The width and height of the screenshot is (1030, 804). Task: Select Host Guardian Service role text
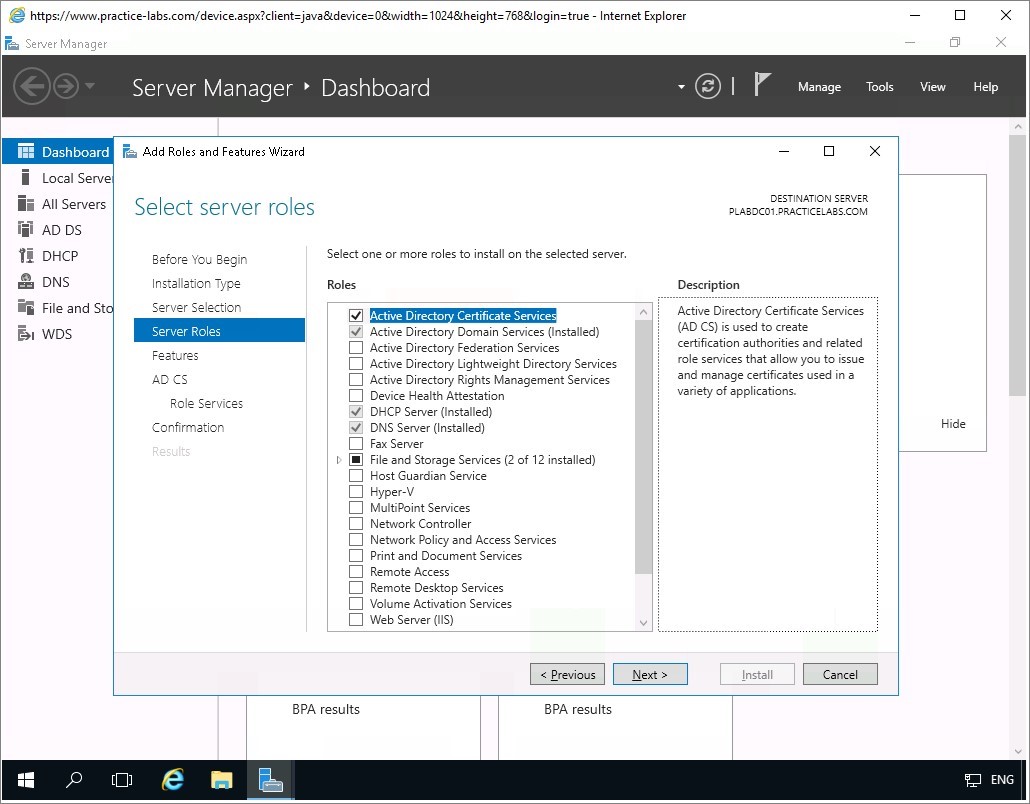click(x=428, y=476)
